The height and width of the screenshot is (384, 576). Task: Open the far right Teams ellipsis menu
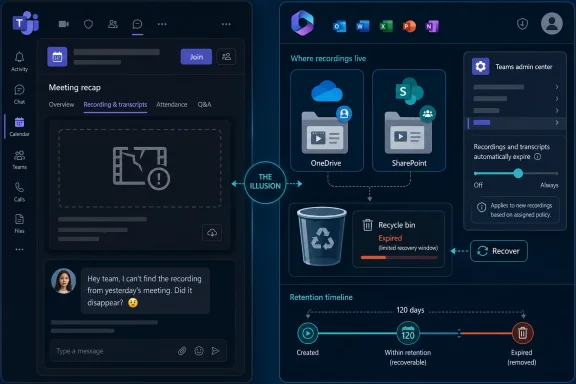pyautogui.click(x=226, y=24)
